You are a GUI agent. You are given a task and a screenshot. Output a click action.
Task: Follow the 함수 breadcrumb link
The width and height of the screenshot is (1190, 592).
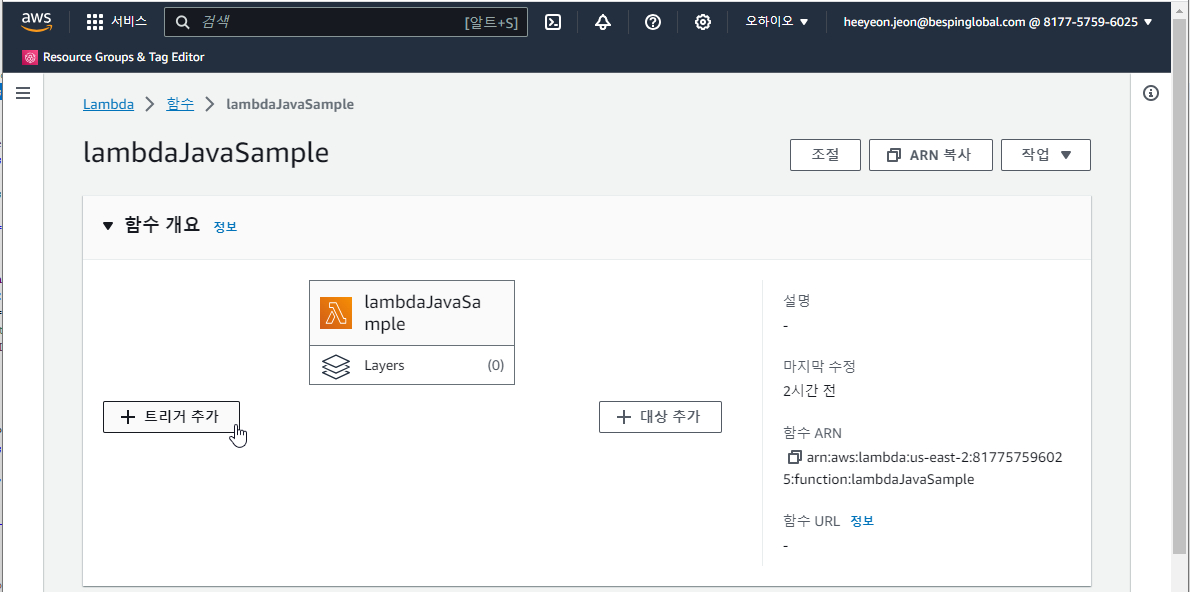click(x=180, y=104)
